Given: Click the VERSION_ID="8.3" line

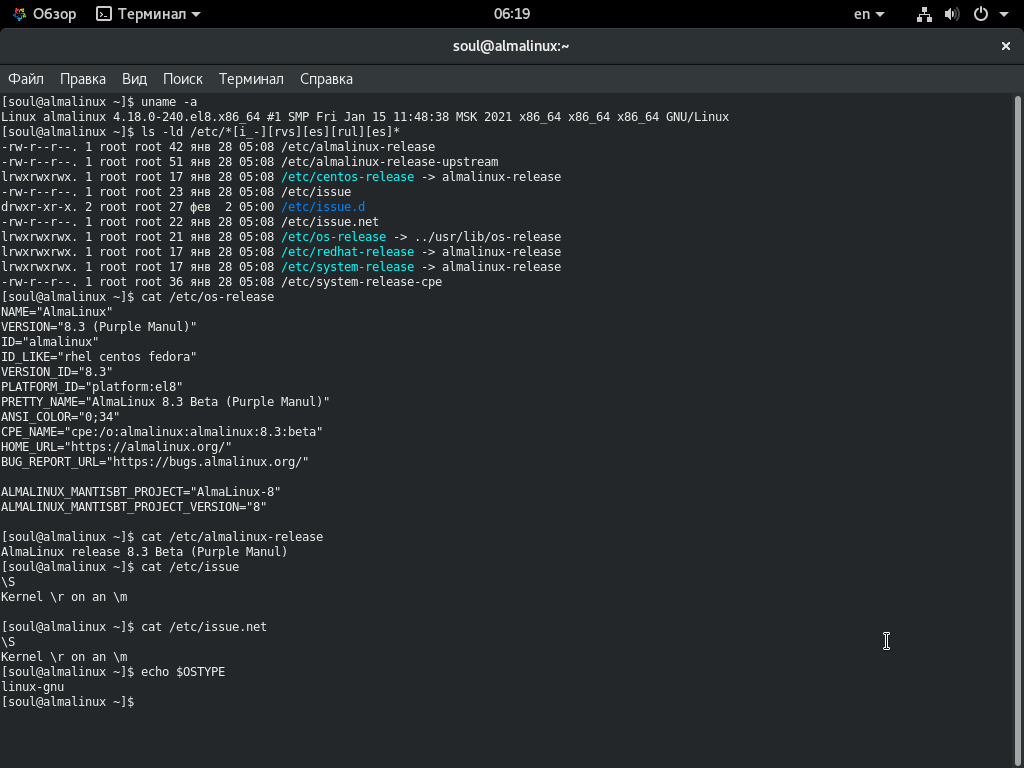Looking at the screenshot, I should 57,372.
